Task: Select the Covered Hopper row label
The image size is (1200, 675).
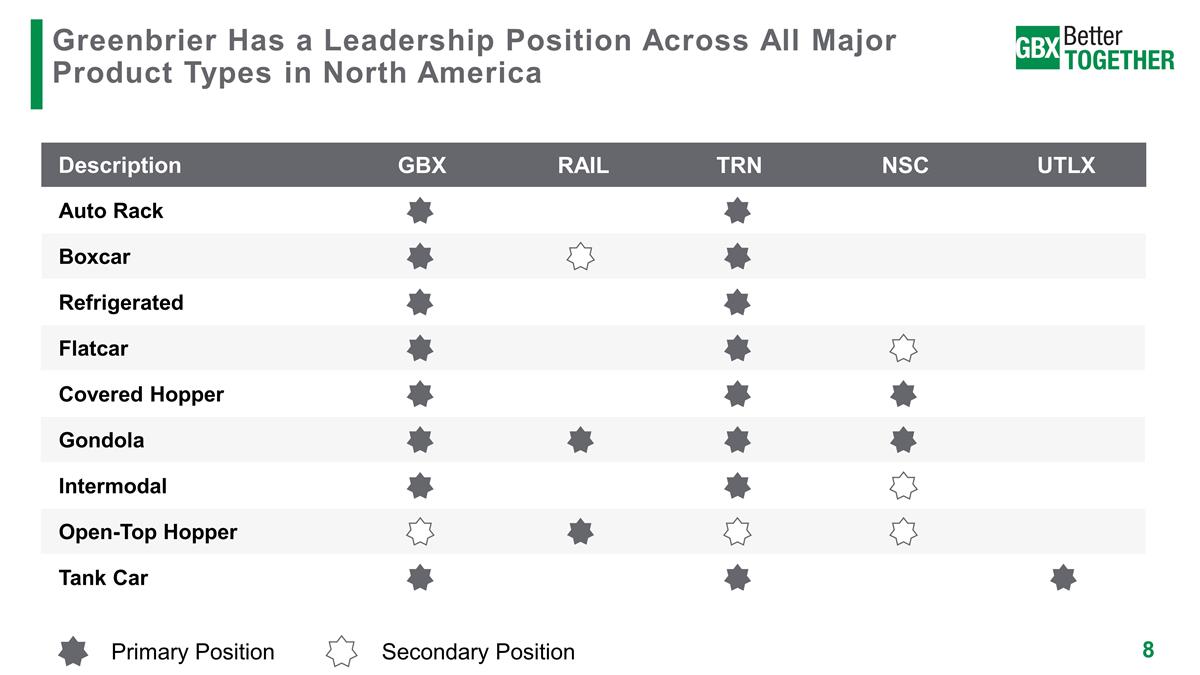Action: tap(141, 394)
